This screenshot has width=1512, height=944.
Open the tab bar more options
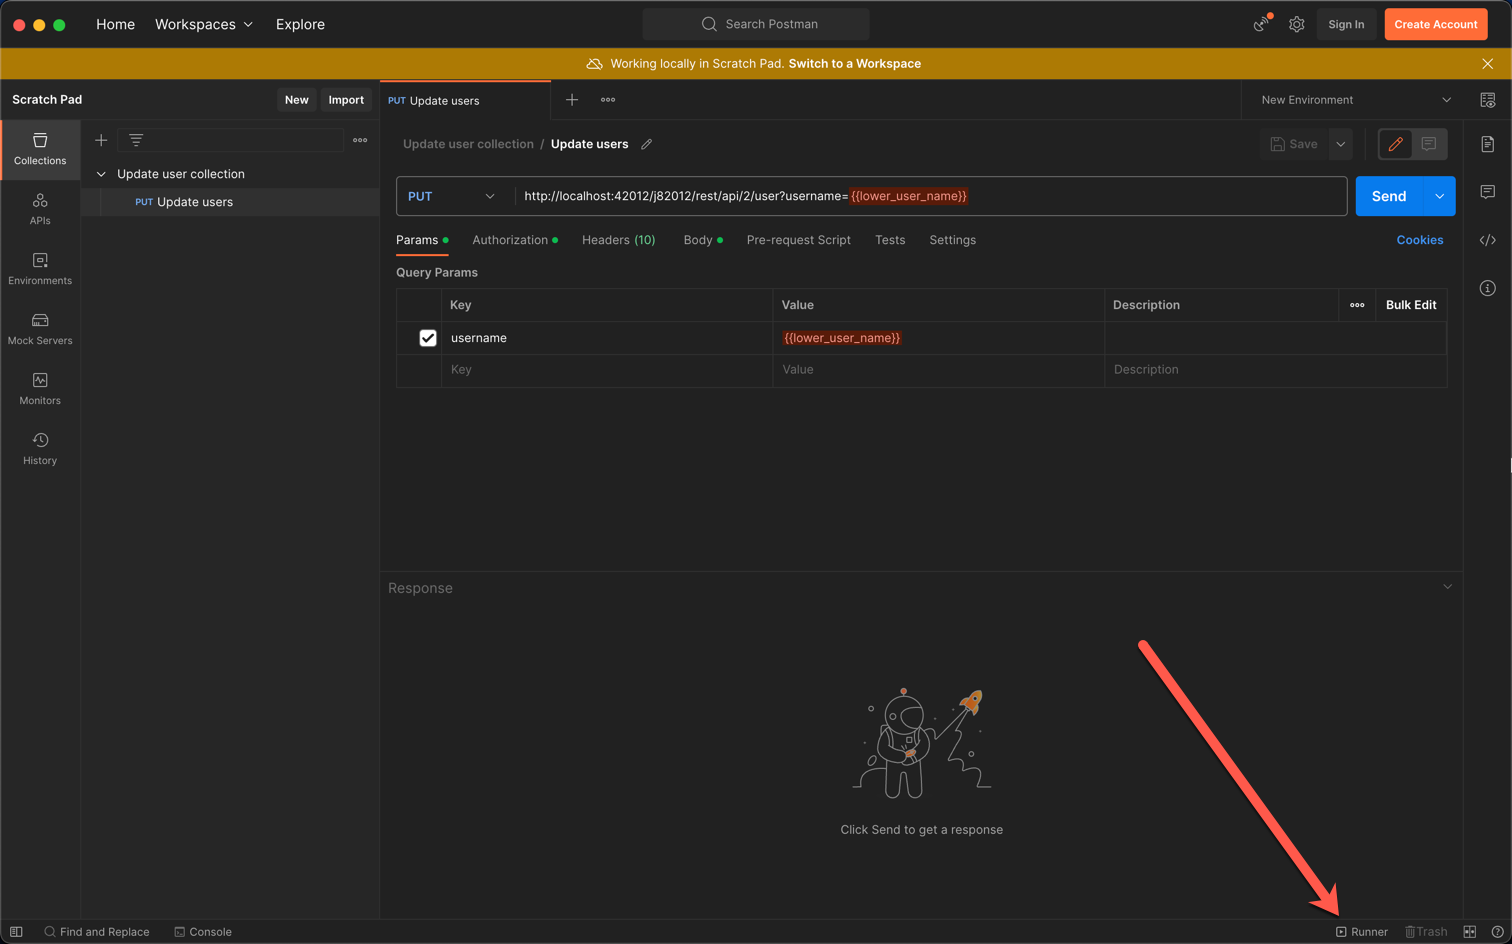click(x=608, y=100)
